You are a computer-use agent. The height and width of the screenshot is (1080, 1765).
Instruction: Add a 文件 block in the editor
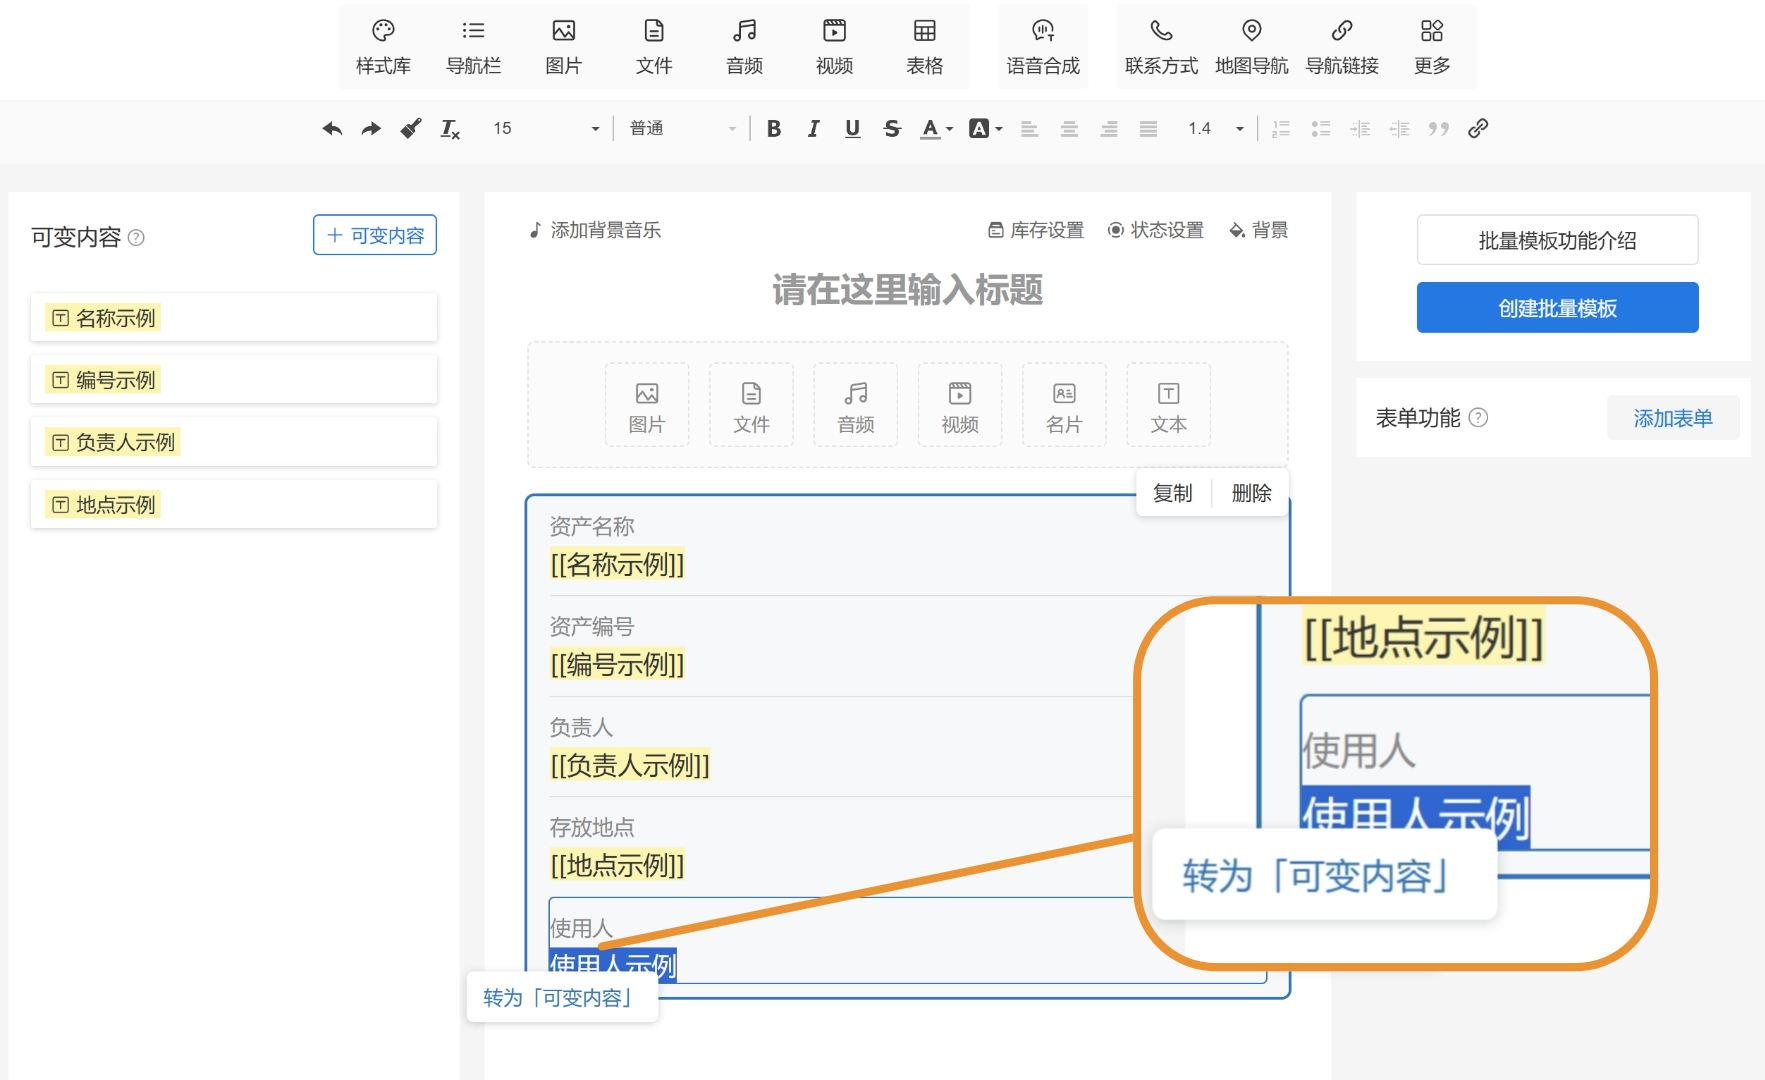click(751, 405)
